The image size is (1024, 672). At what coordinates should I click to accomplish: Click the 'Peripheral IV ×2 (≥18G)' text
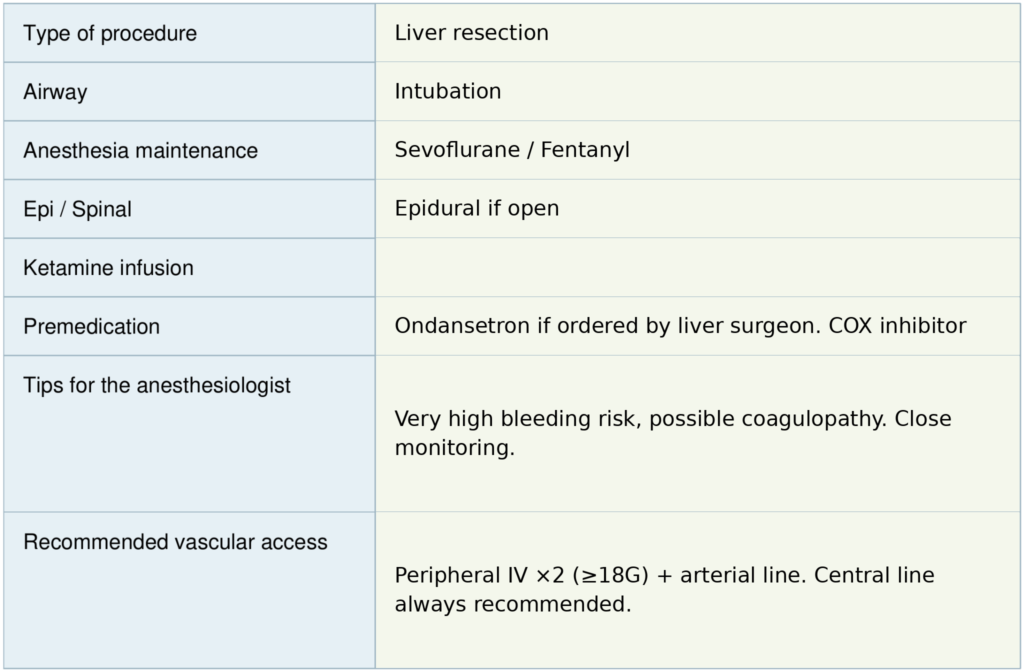click(x=520, y=576)
